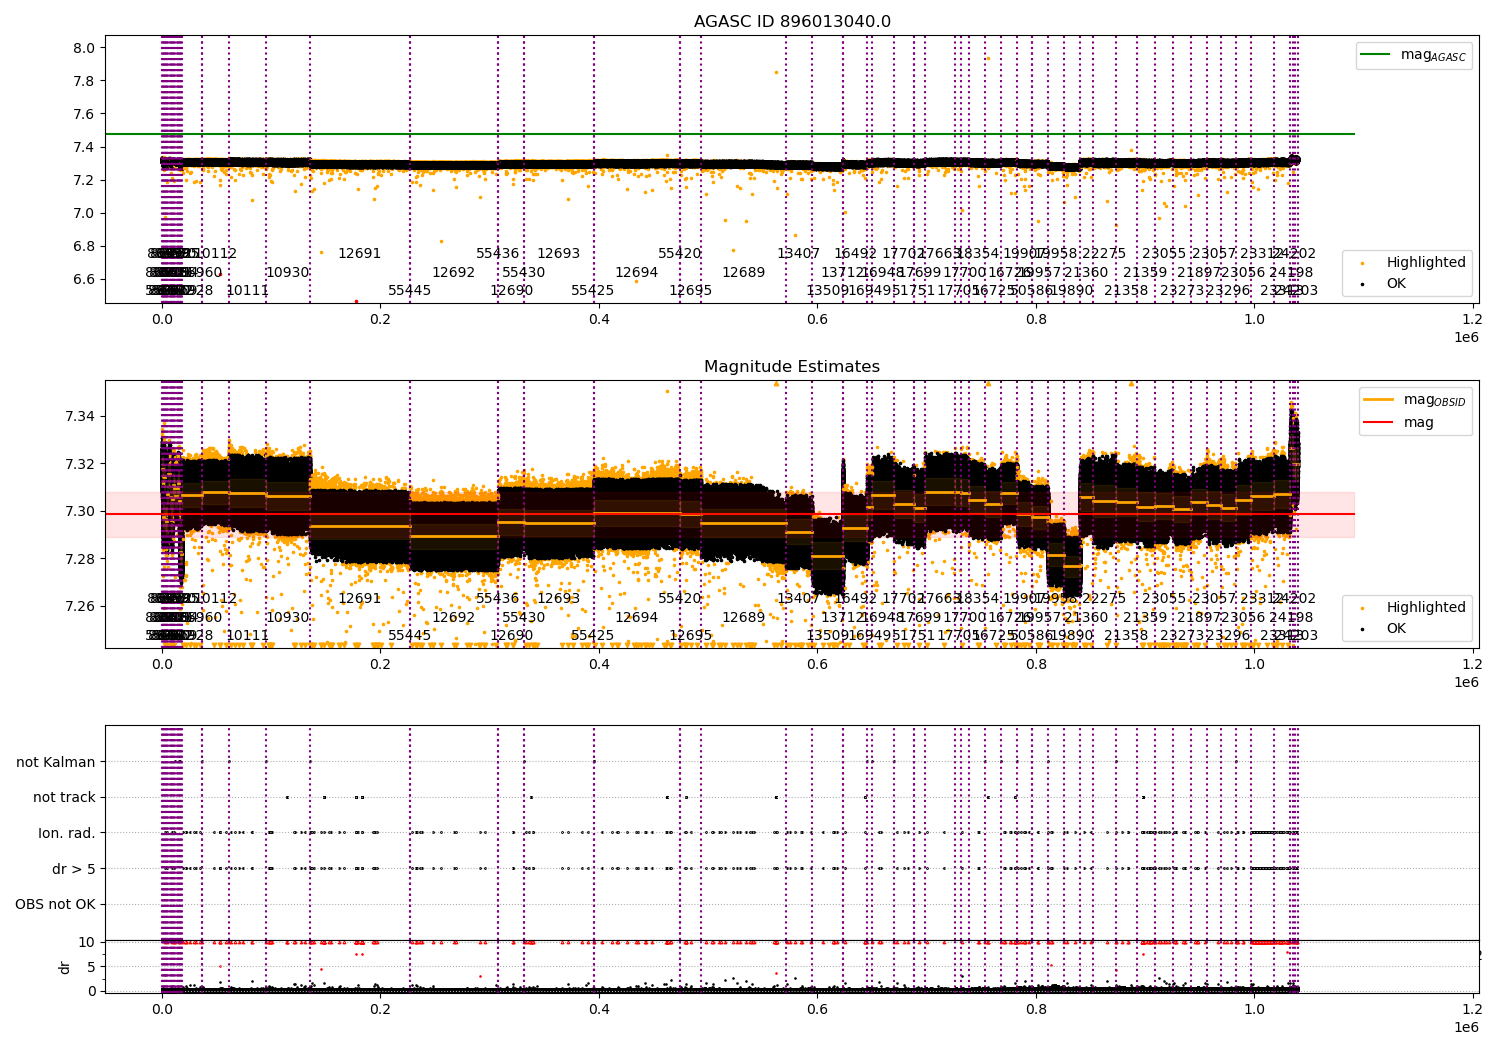This screenshot has width=1500, height=1050.
Task: Click obsid label 12691 in top plot
Action: [x=360, y=254]
